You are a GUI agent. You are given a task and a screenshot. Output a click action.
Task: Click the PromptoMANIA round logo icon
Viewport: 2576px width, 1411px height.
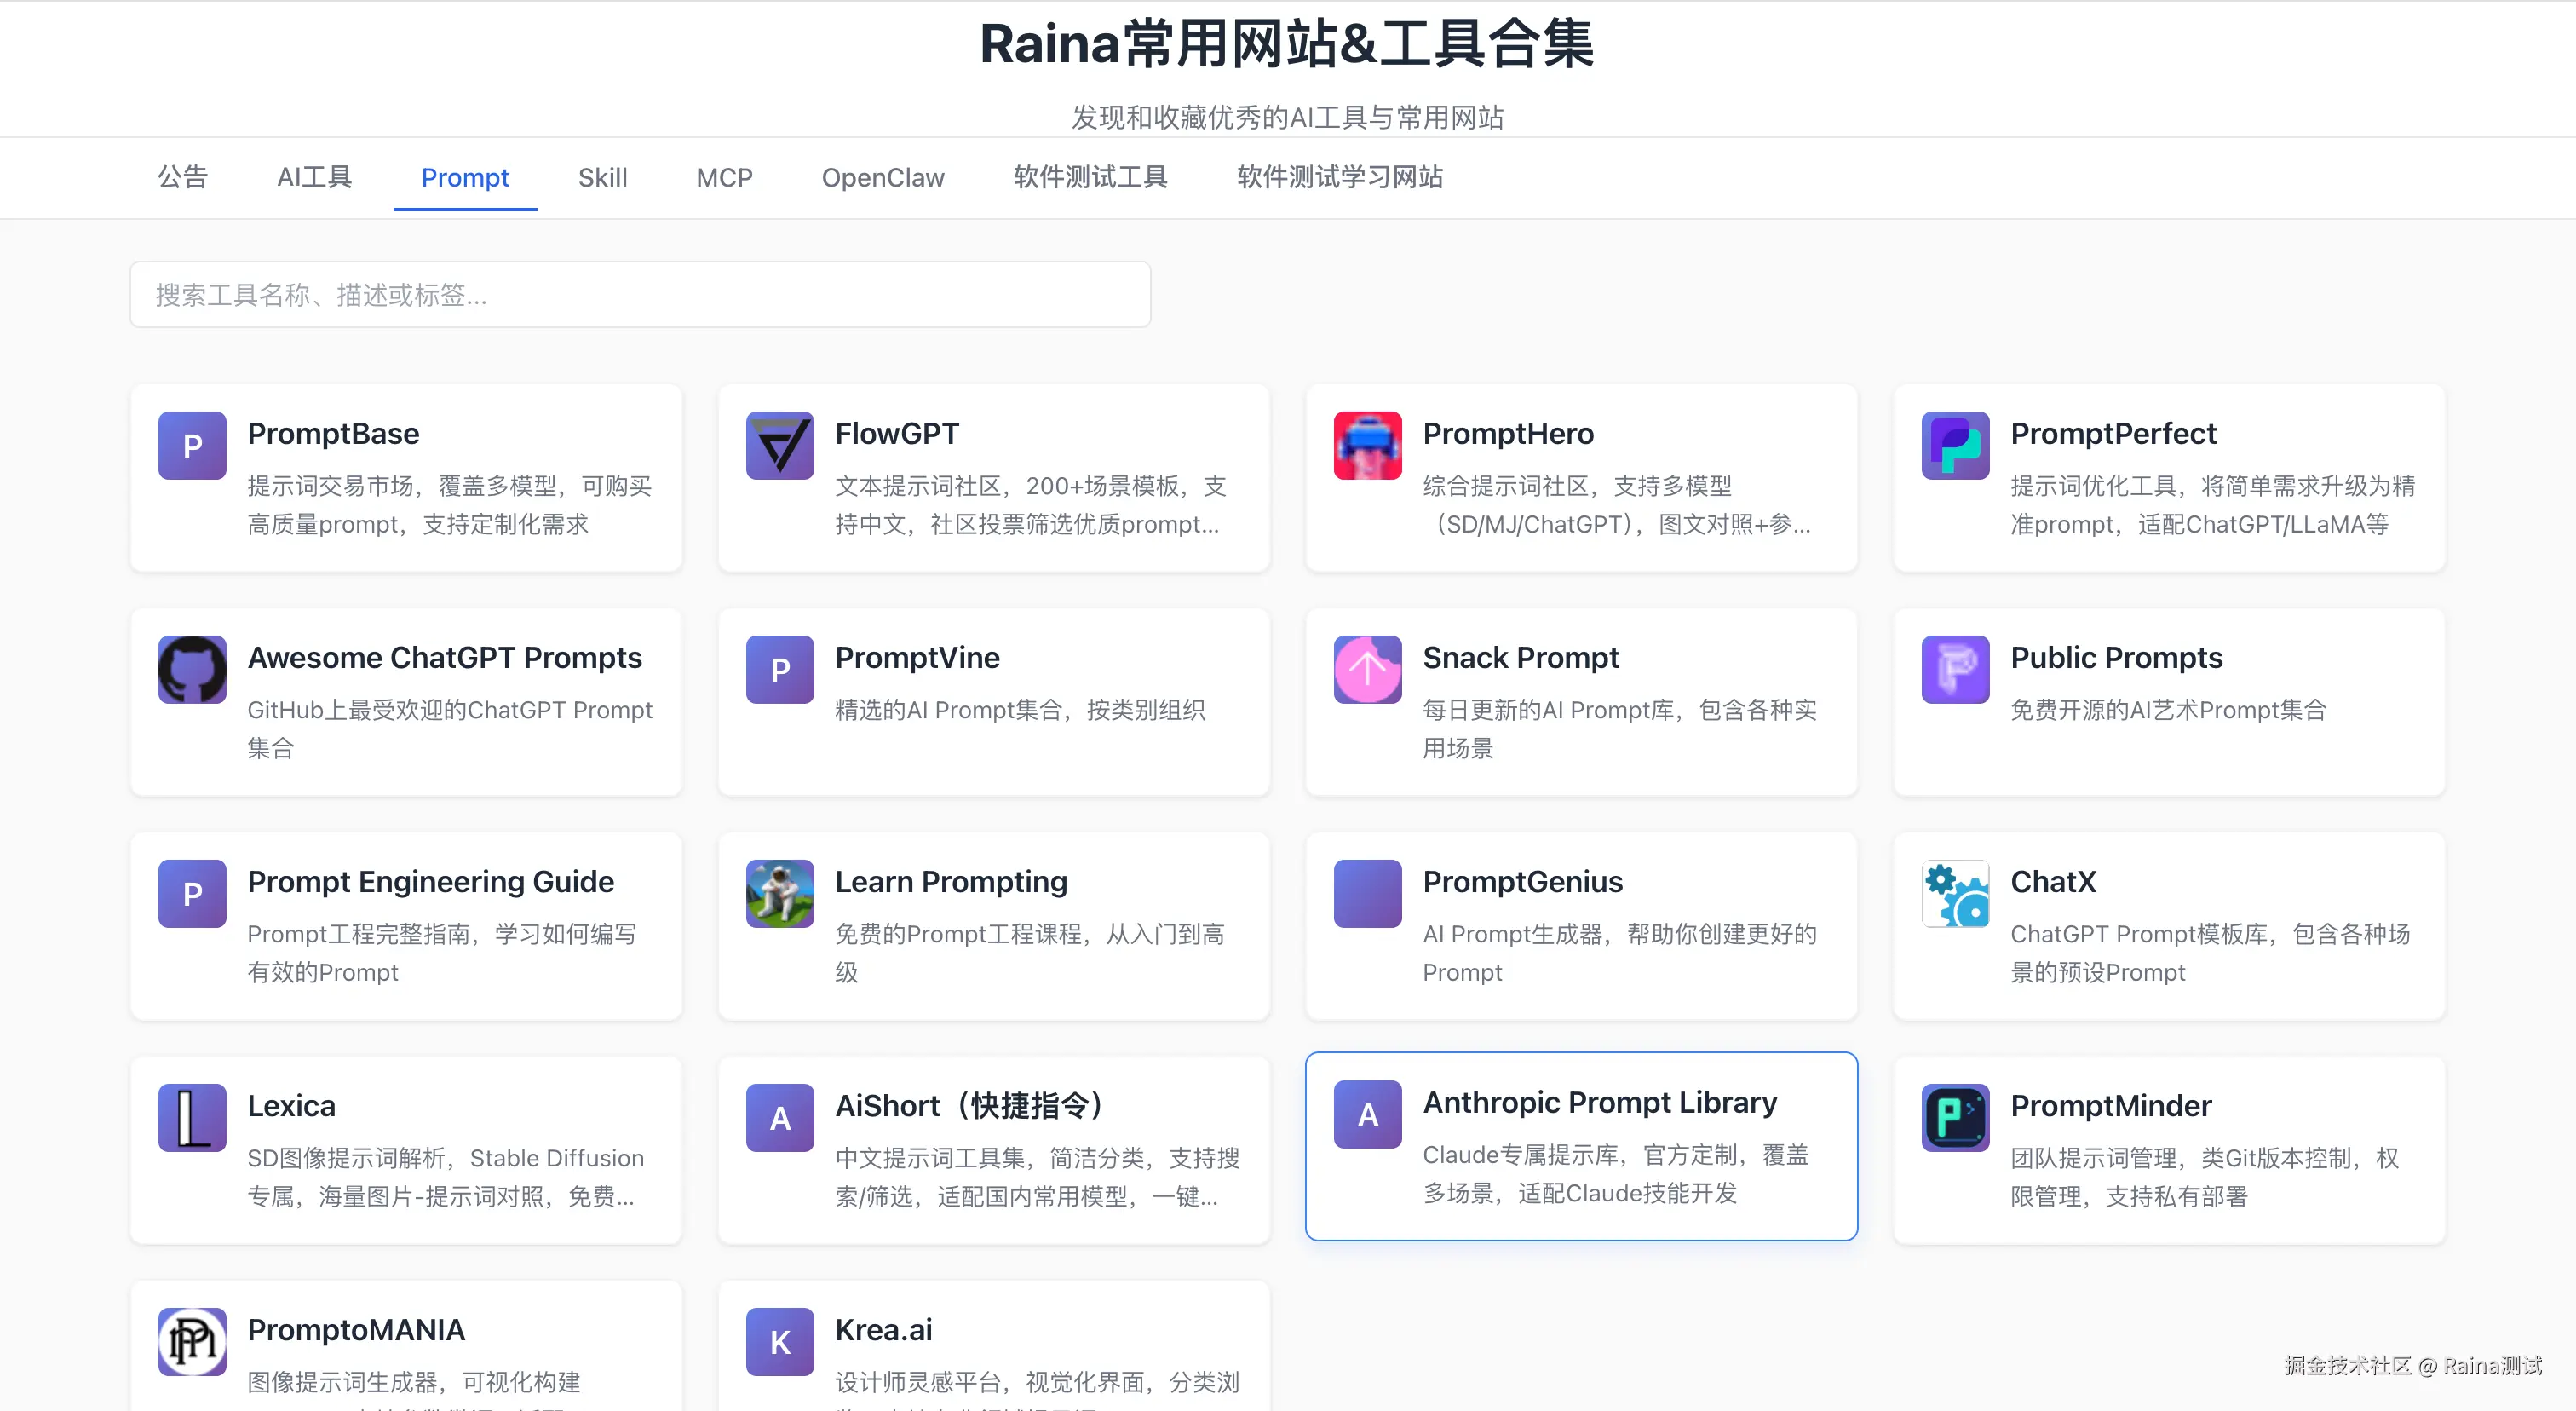coord(192,1341)
